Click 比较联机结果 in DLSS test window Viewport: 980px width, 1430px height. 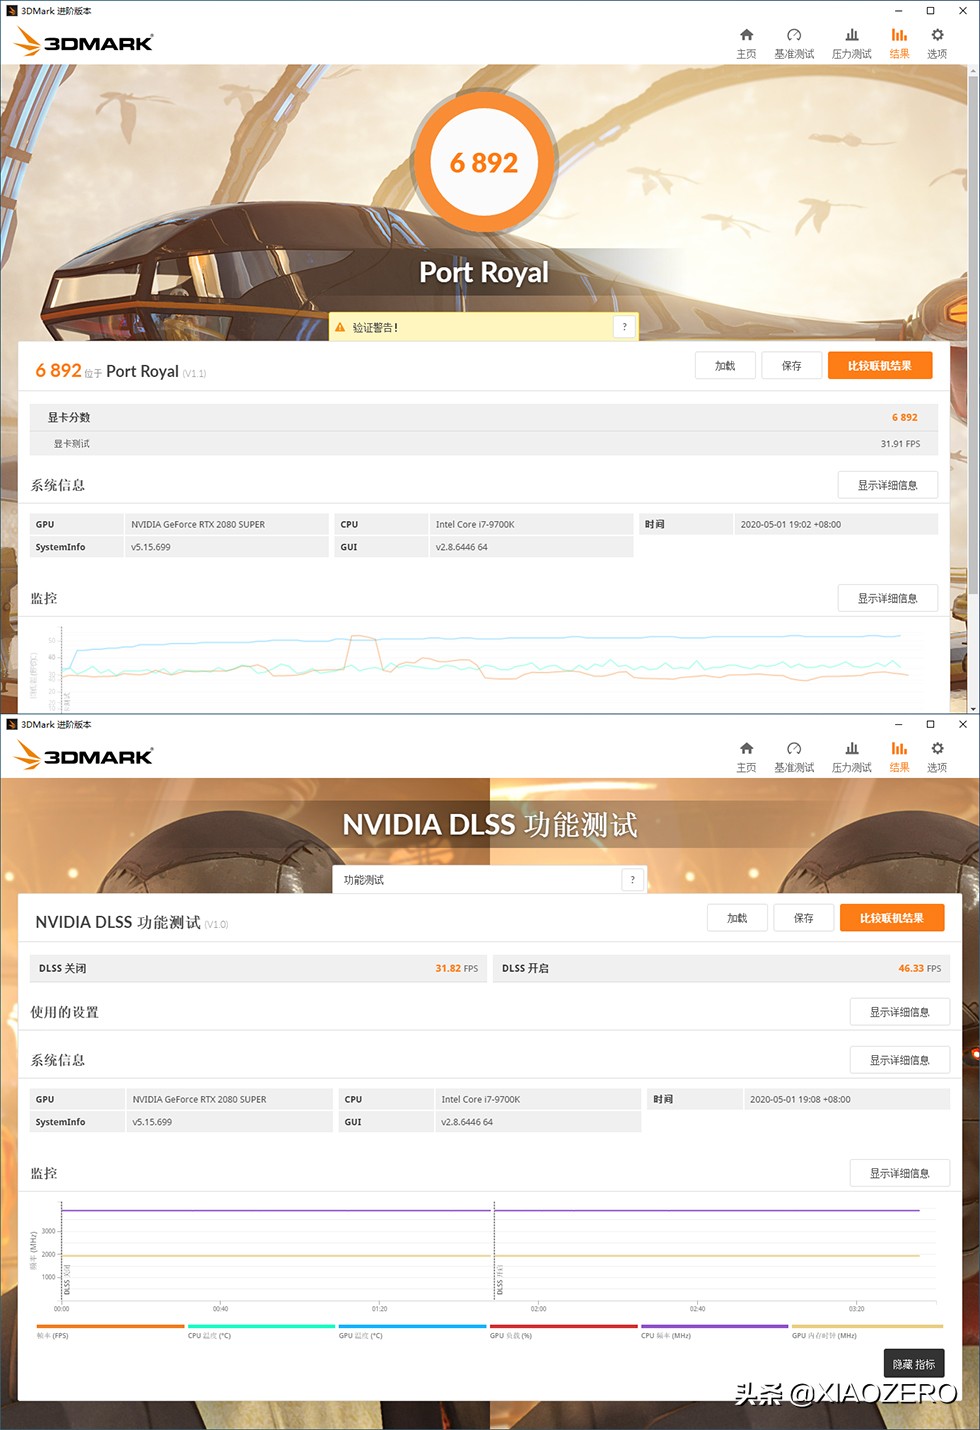point(892,918)
